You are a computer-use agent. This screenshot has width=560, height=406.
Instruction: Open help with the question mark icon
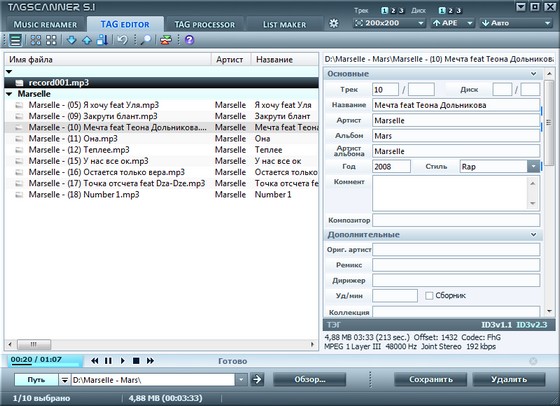[x=189, y=40]
